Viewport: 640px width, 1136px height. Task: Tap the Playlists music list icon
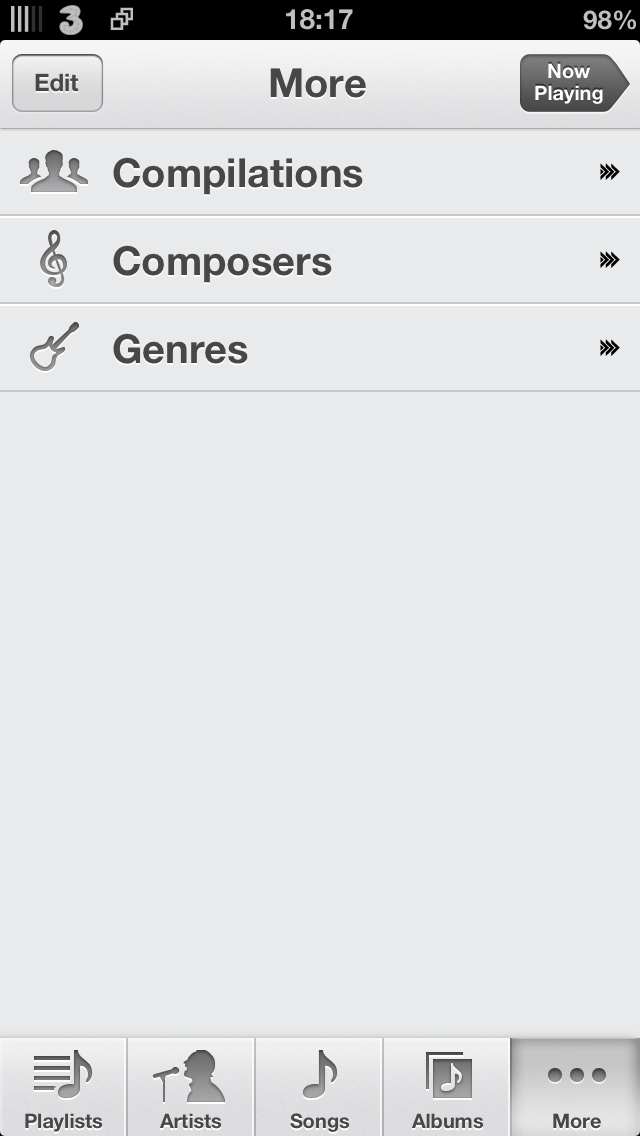[x=62, y=1075]
